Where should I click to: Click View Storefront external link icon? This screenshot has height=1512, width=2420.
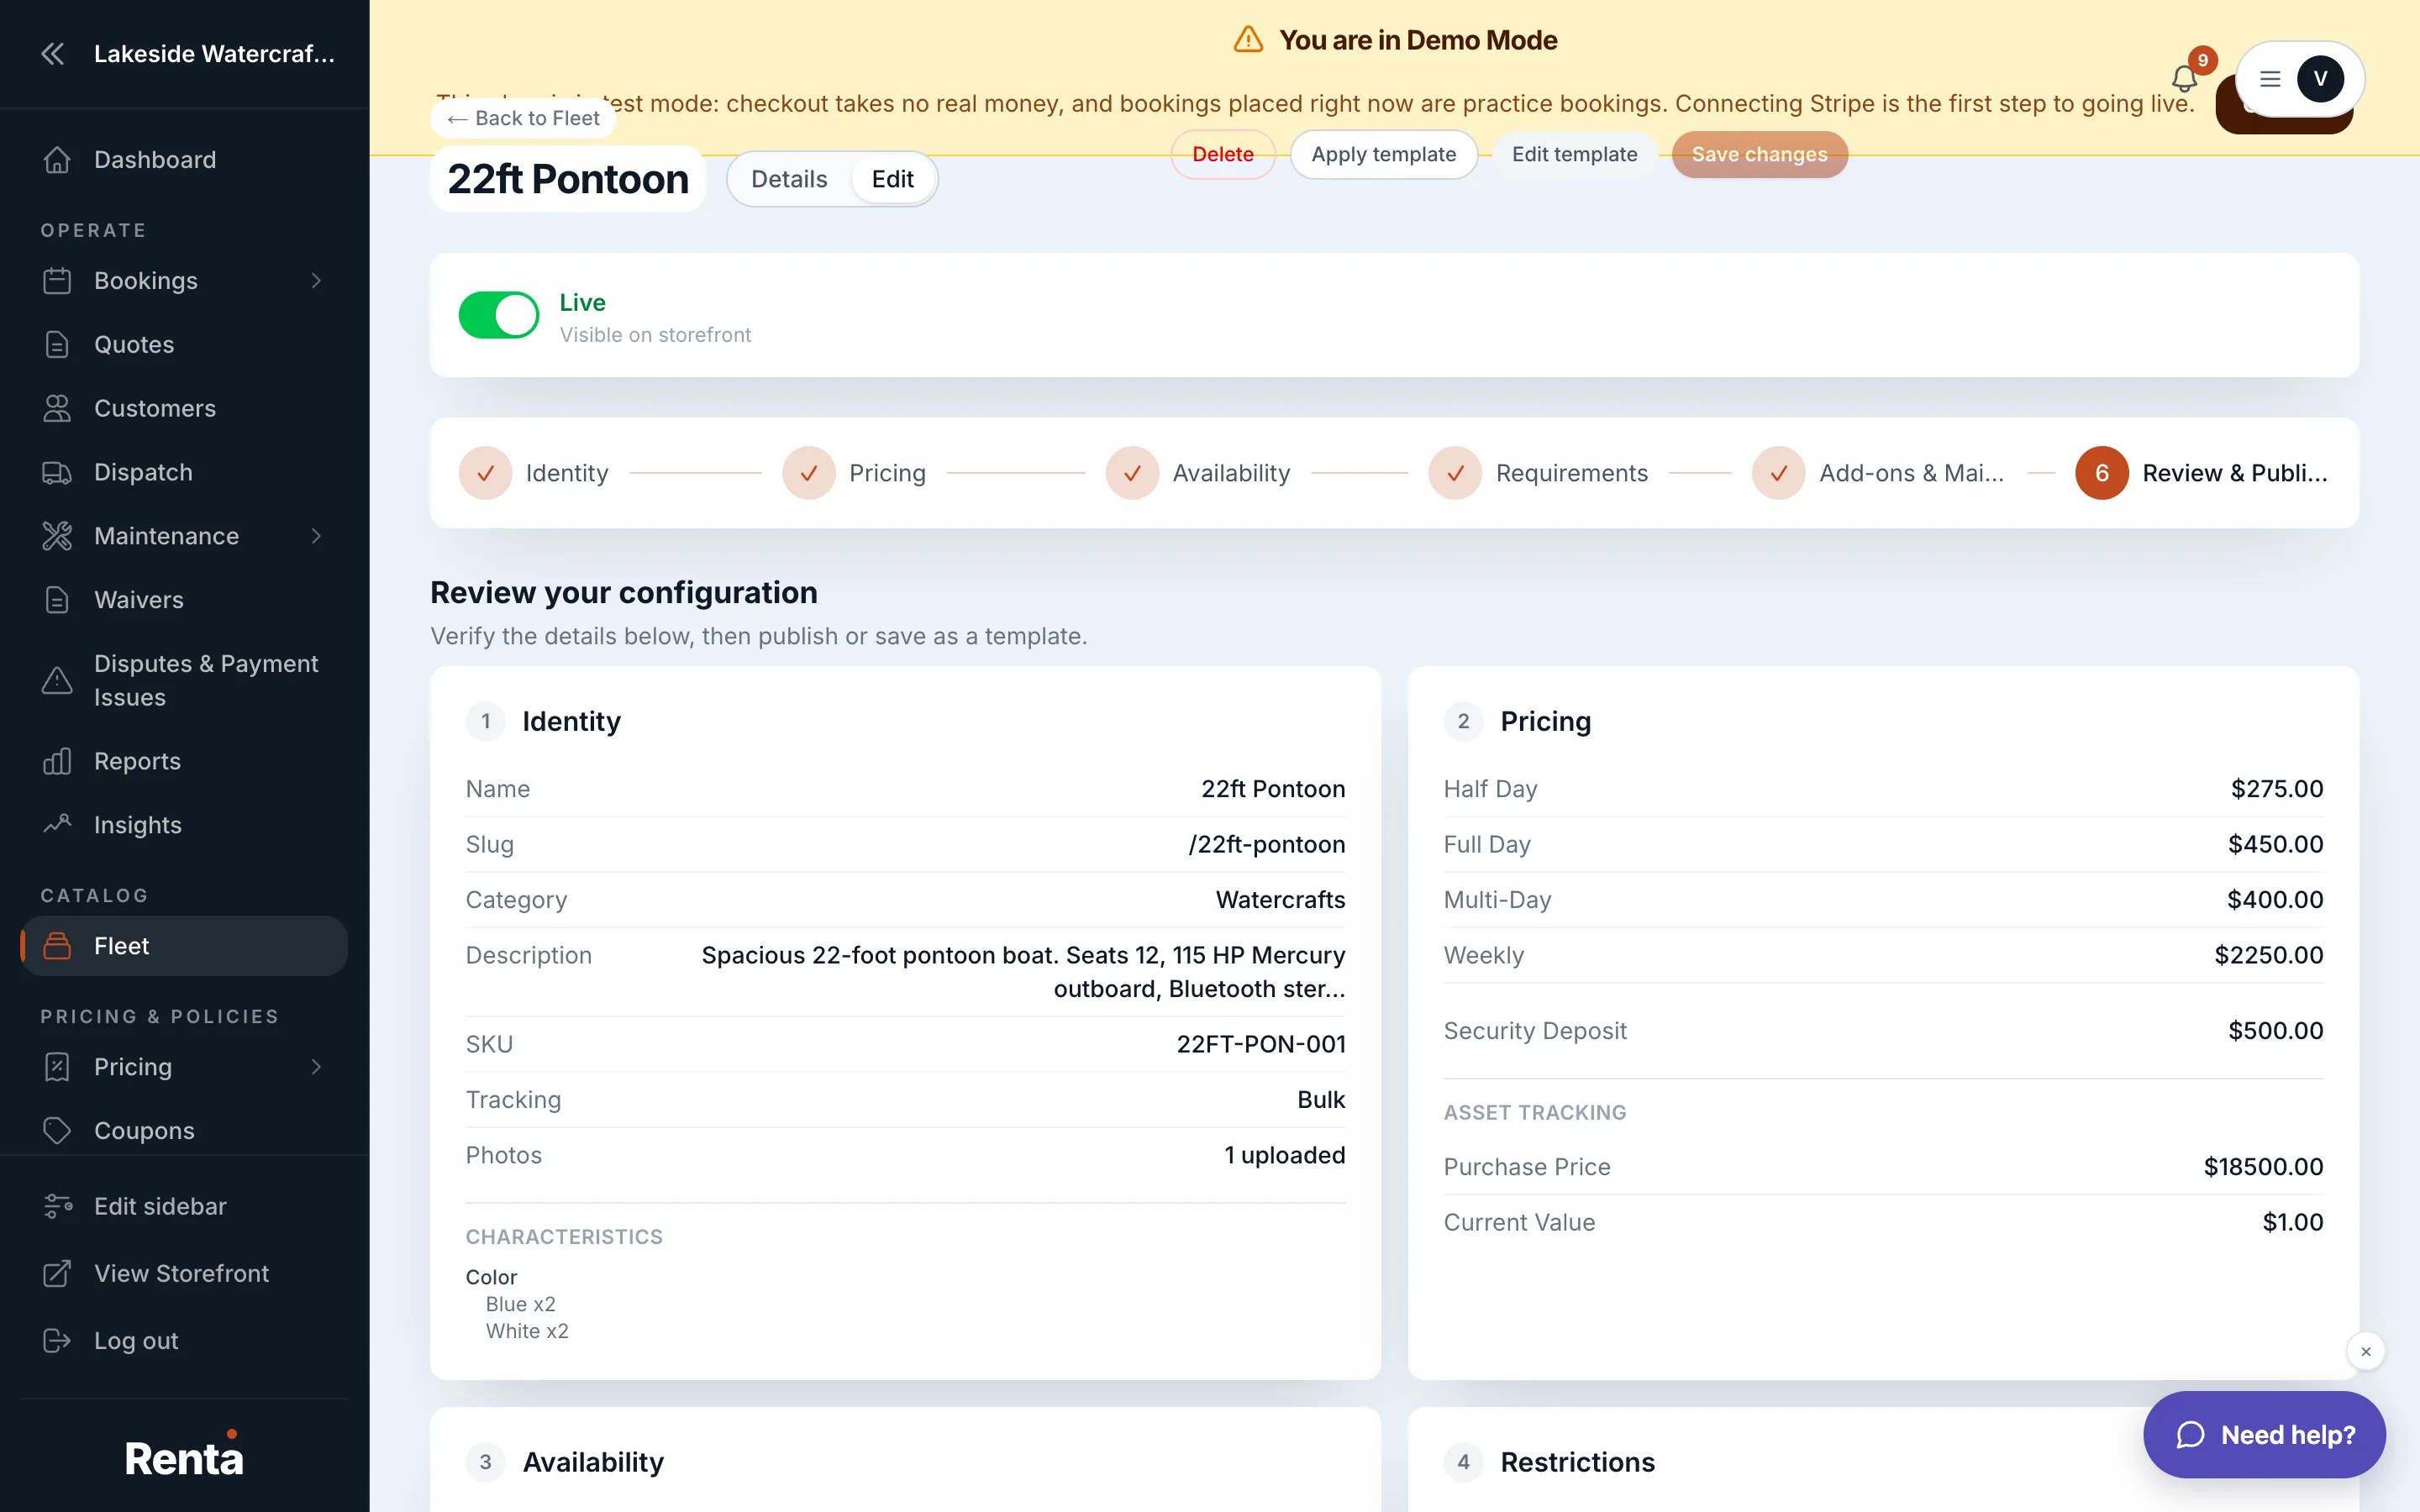pos(57,1273)
